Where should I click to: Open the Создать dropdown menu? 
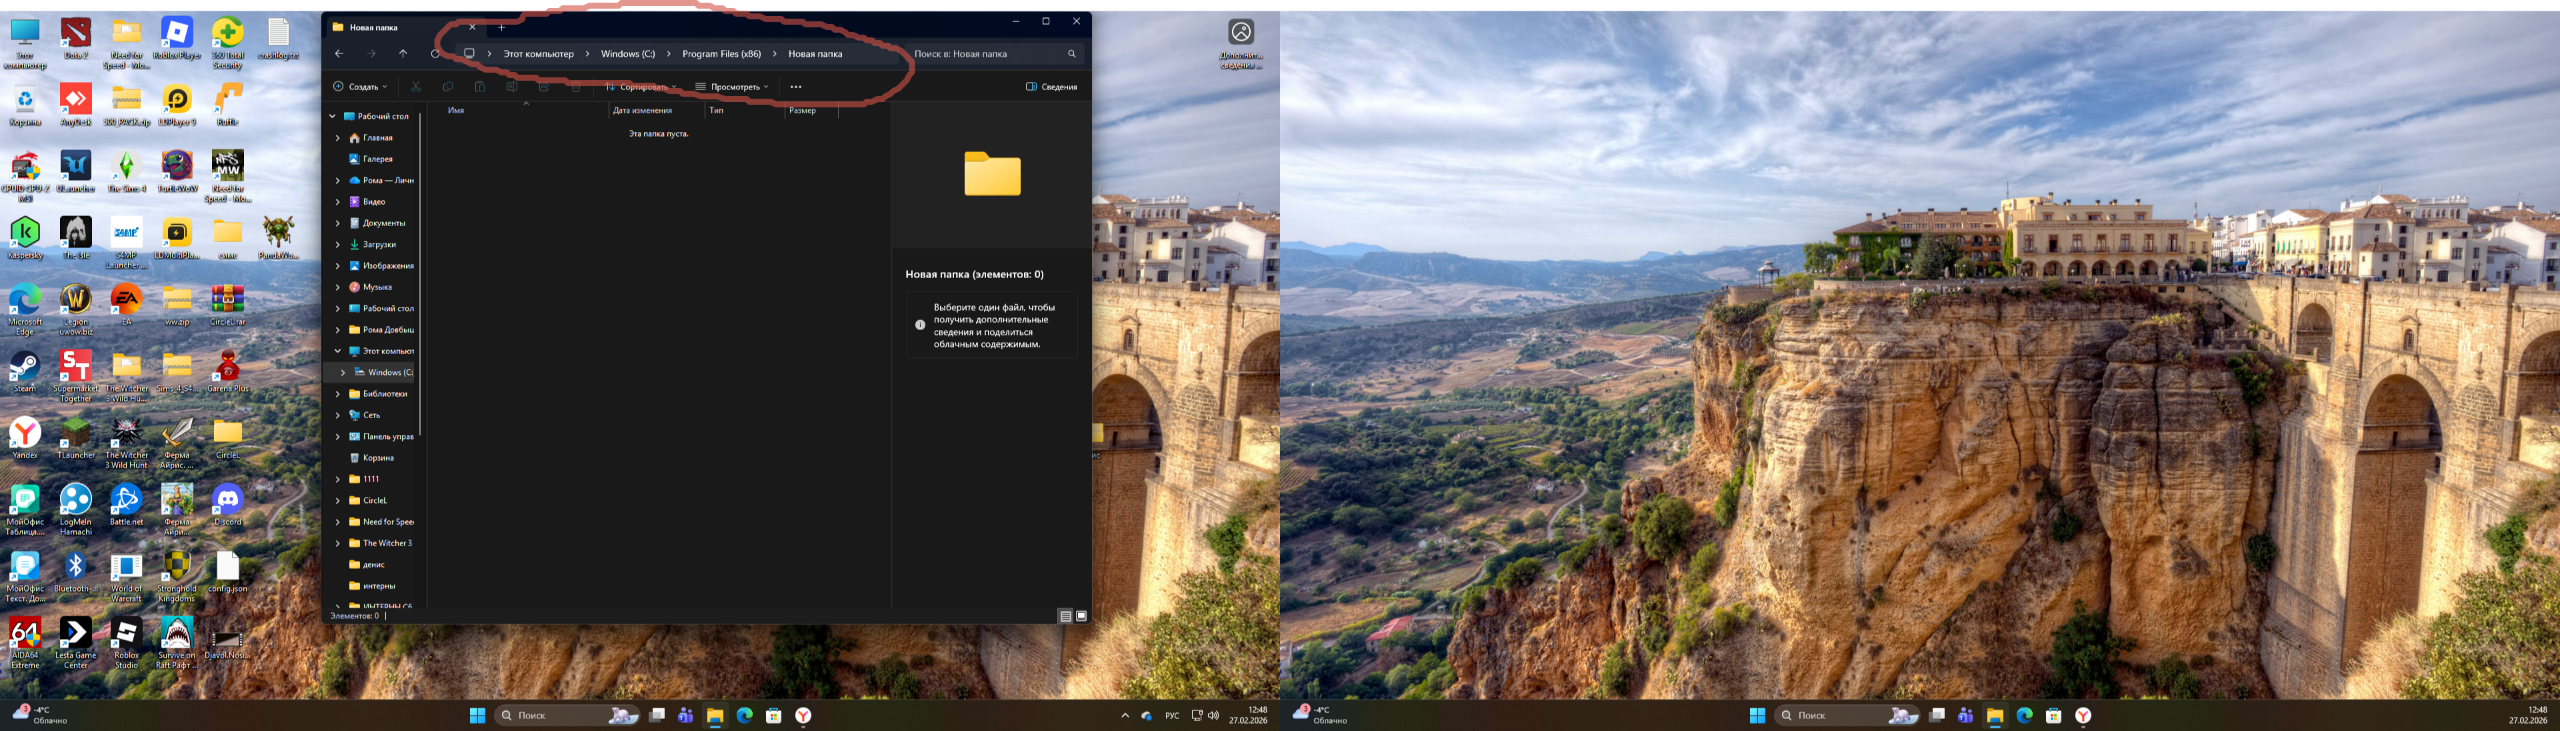coord(360,87)
